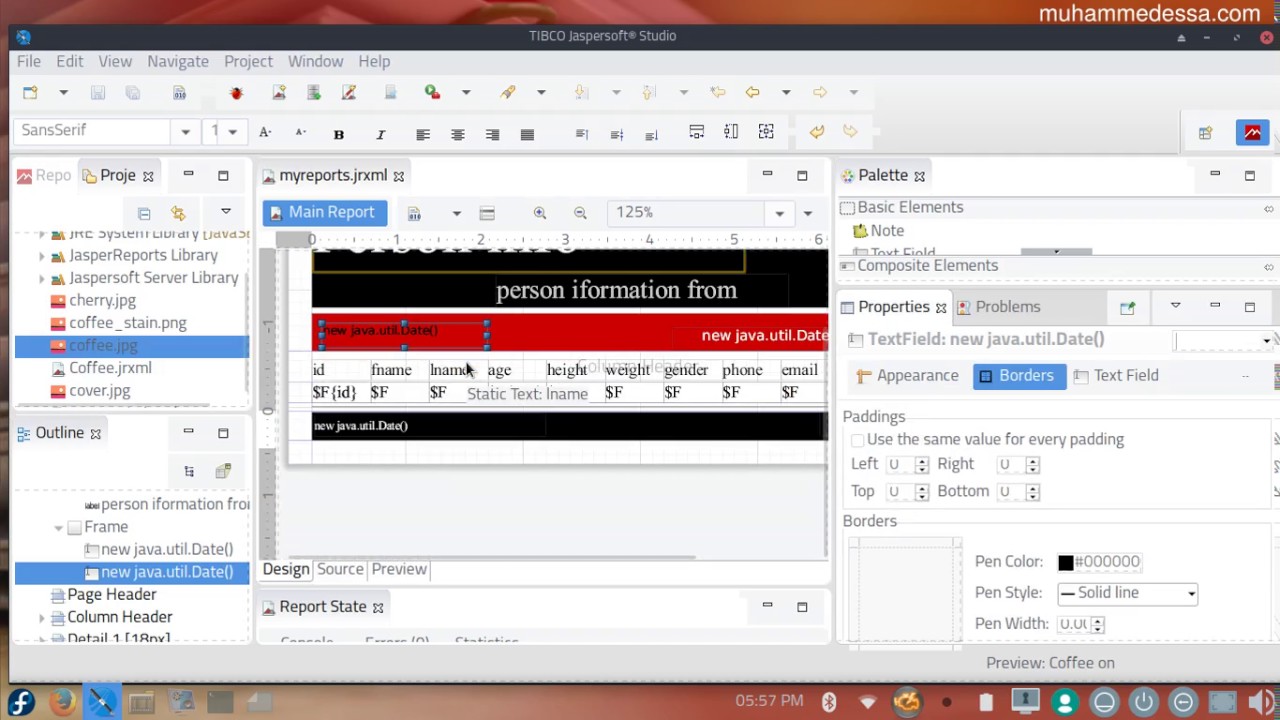Click the Fedora start menu icon
1280x720 pixels.
21,701
